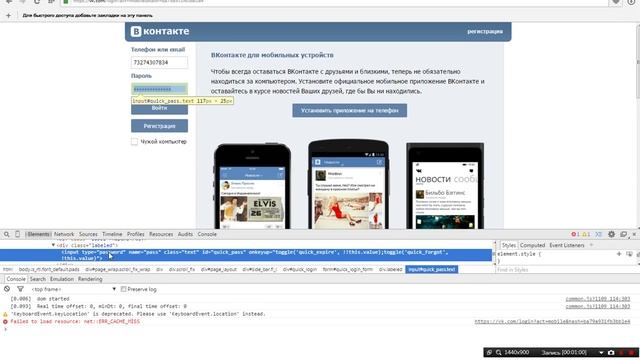
Task: Collapse the div class="labeled" node
Action: coord(53,245)
